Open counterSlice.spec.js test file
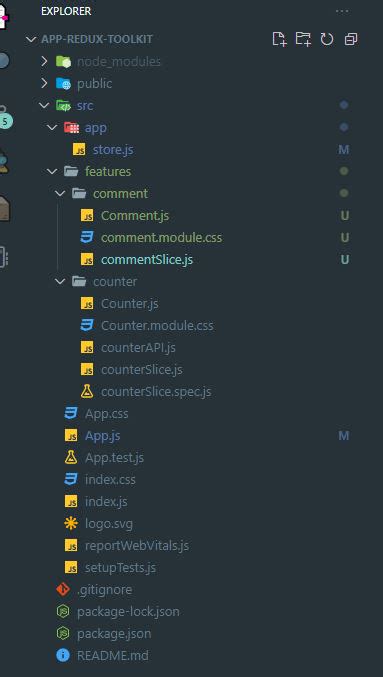This screenshot has width=383, height=677. point(156,392)
